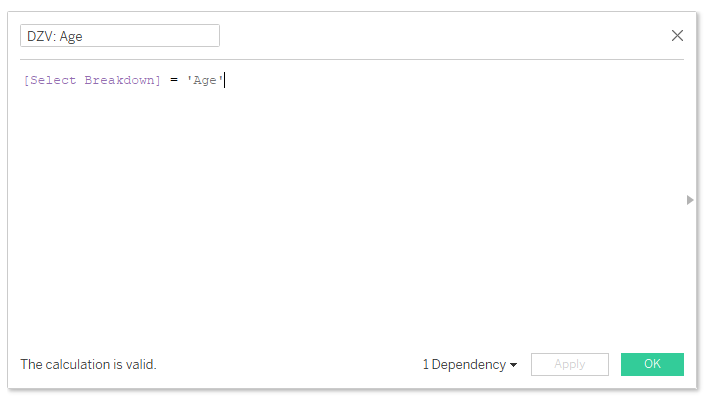The image size is (710, 400).
Task: Click the caret beside 1 Dependency
Action: coord(514,365)
